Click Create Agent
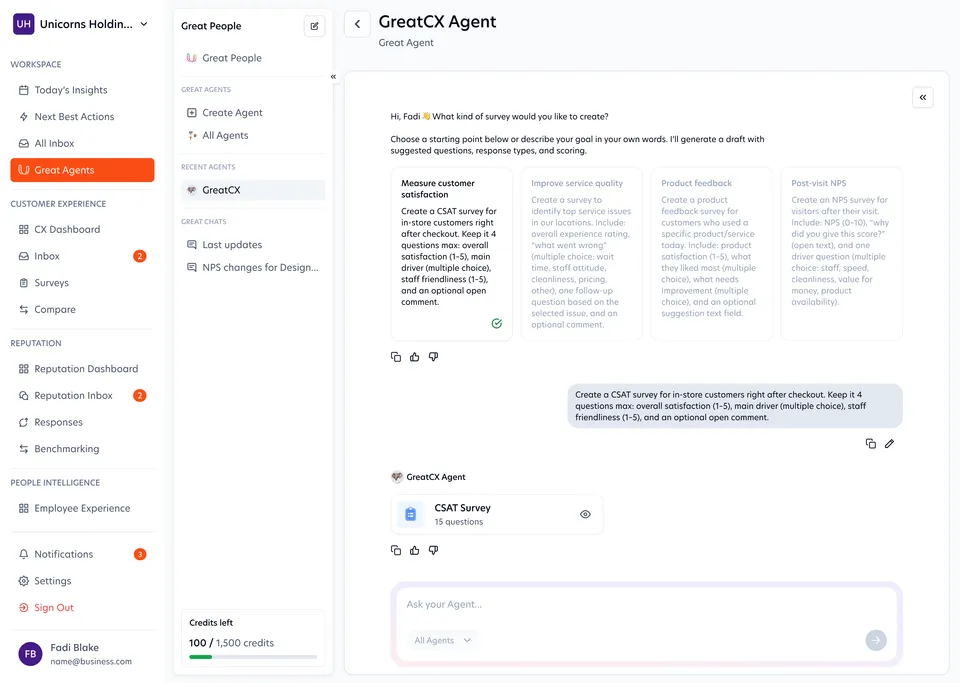The width and height of the screenshot is (960, 683). click(253, 113)
